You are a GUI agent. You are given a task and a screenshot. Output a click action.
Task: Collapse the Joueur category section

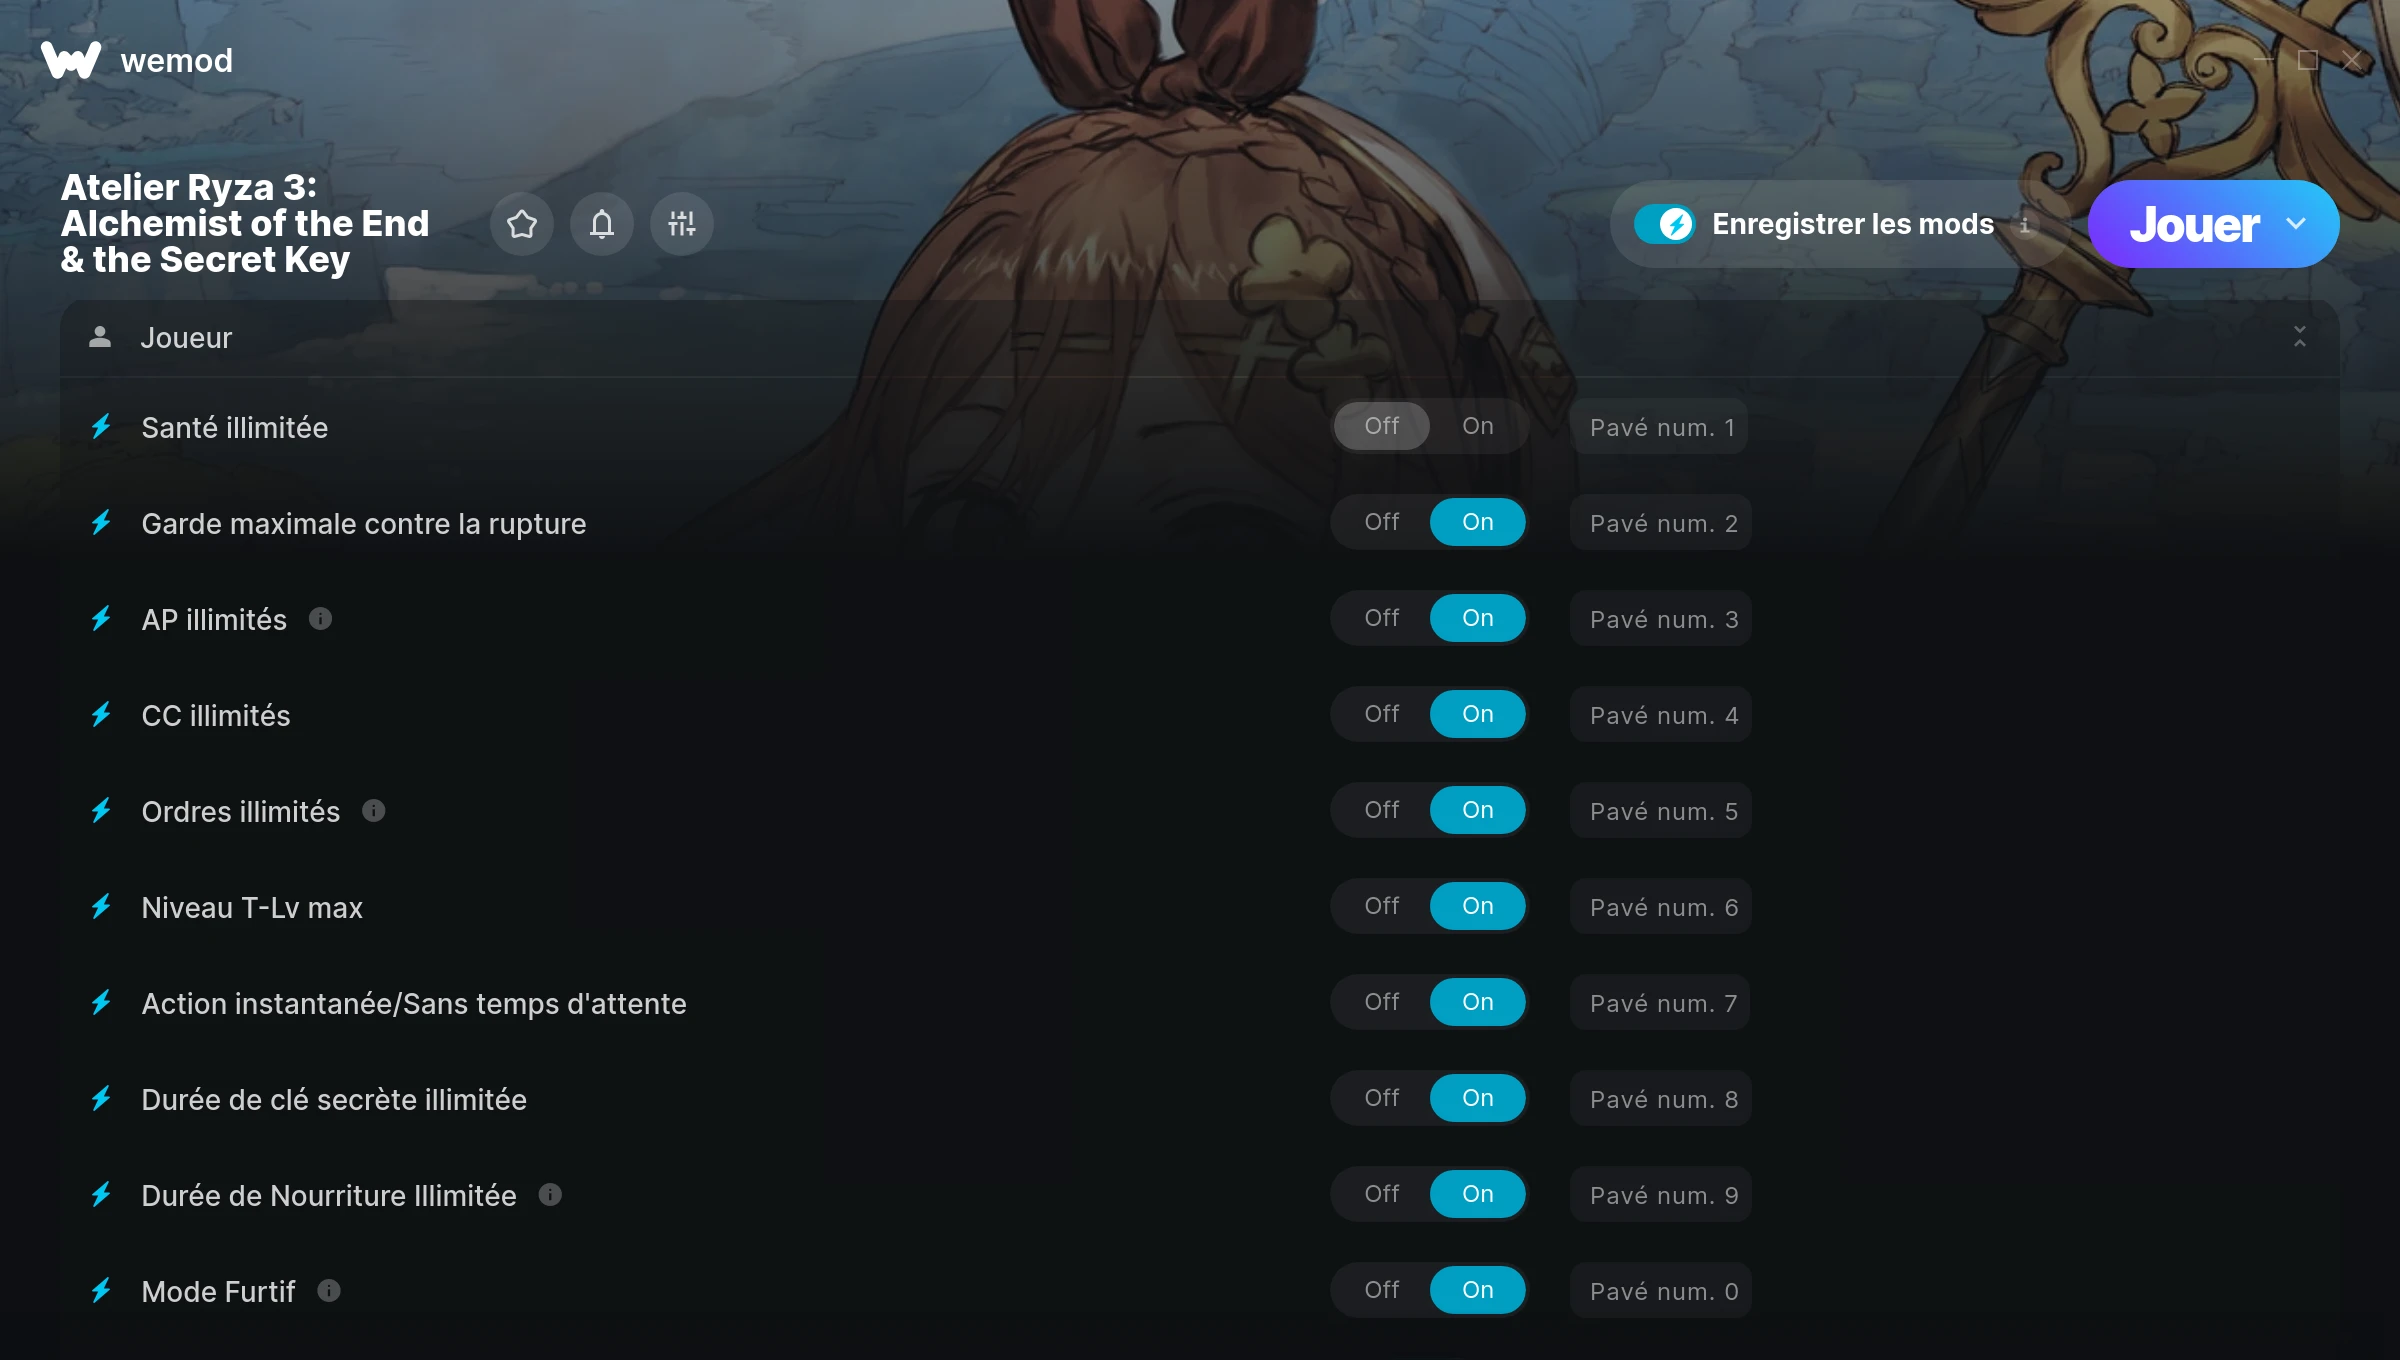pos(2300,337)
